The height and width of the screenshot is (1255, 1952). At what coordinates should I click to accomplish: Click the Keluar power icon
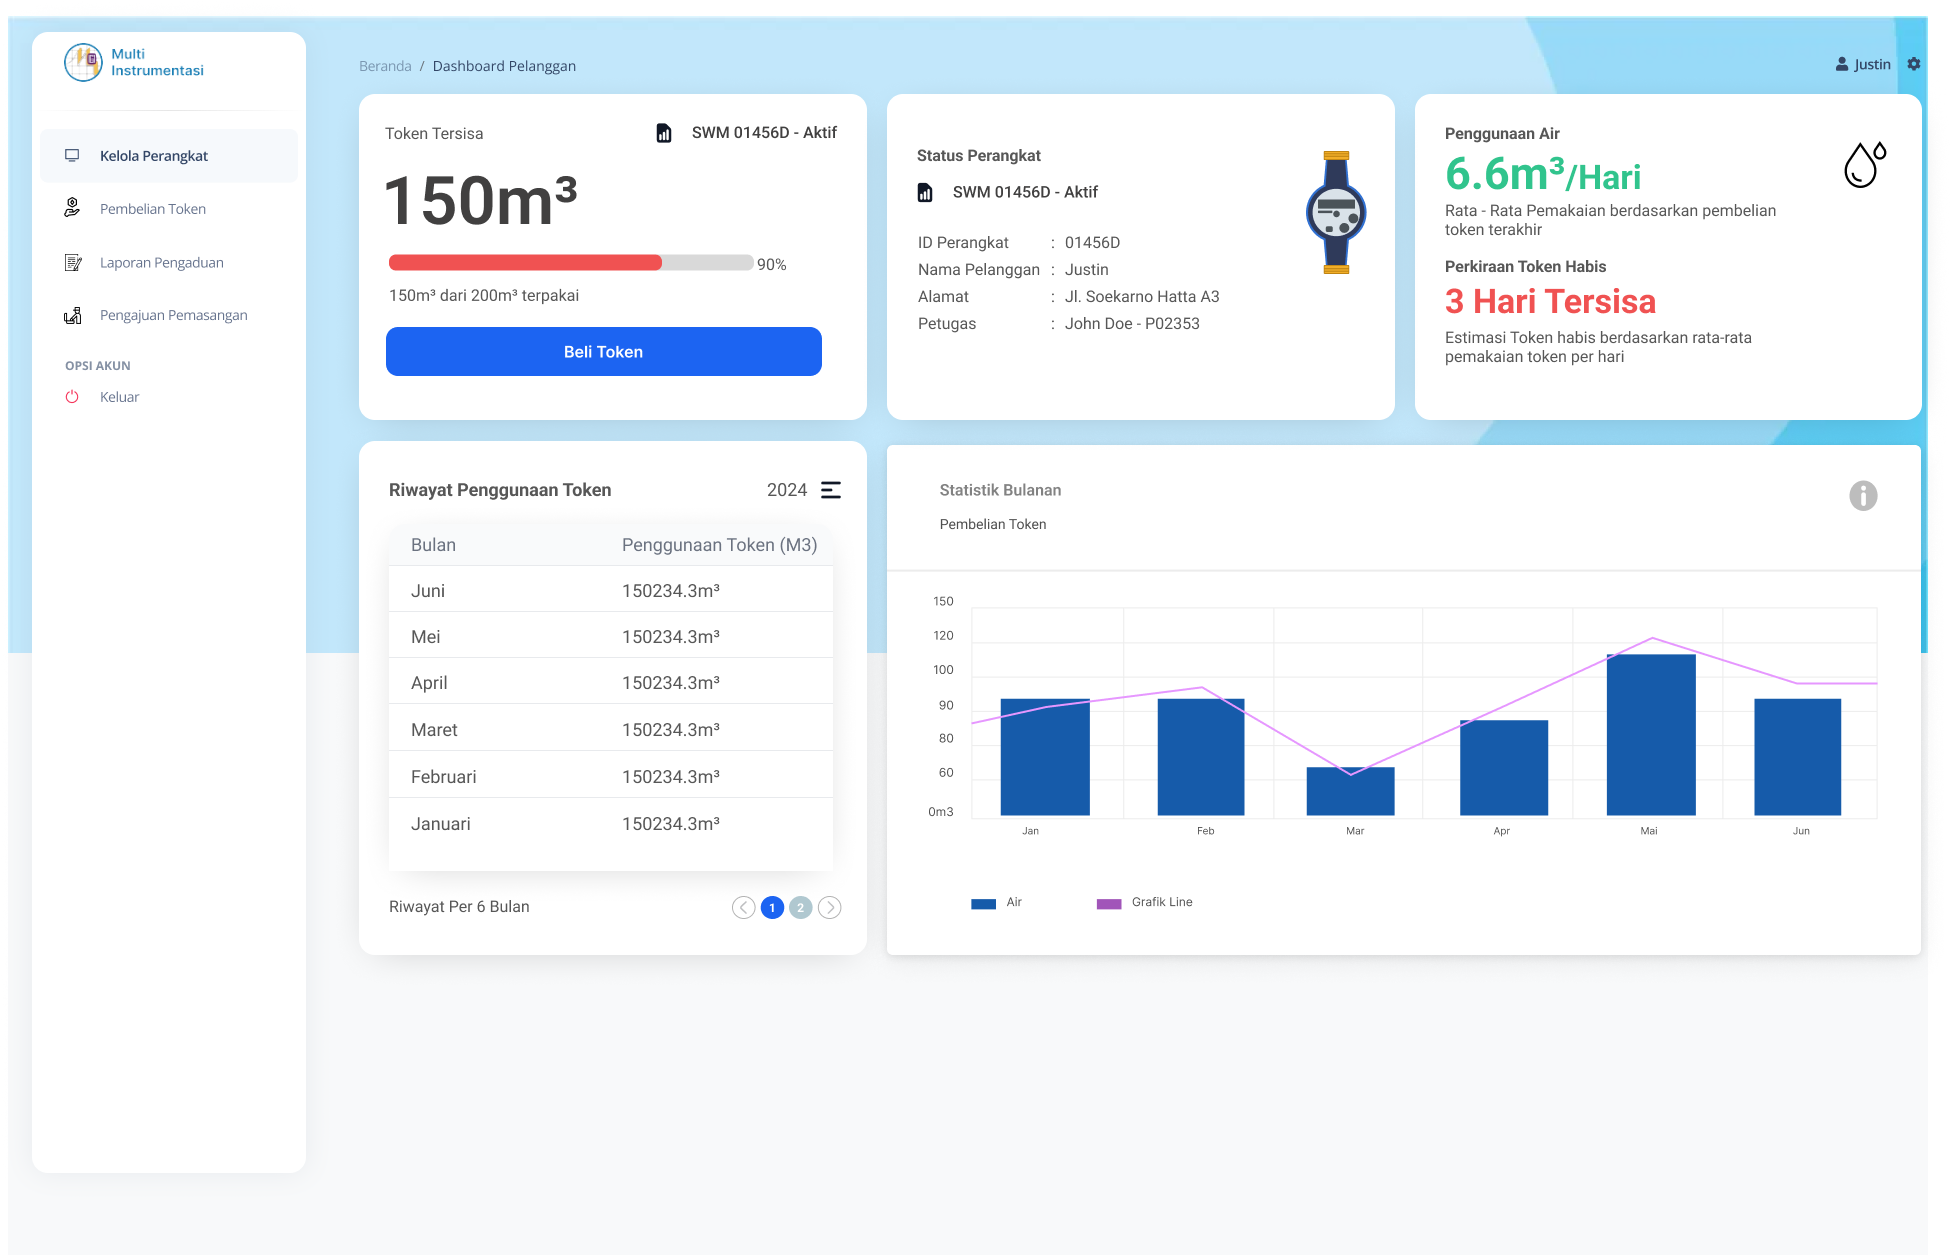[72, 397]
